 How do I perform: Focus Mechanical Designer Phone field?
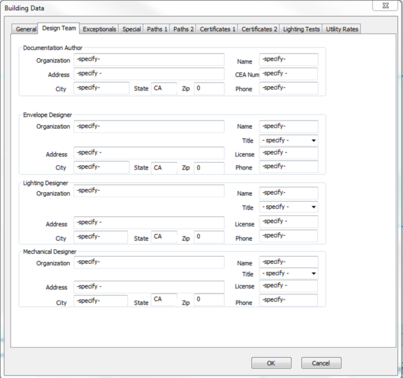[289, 300]
